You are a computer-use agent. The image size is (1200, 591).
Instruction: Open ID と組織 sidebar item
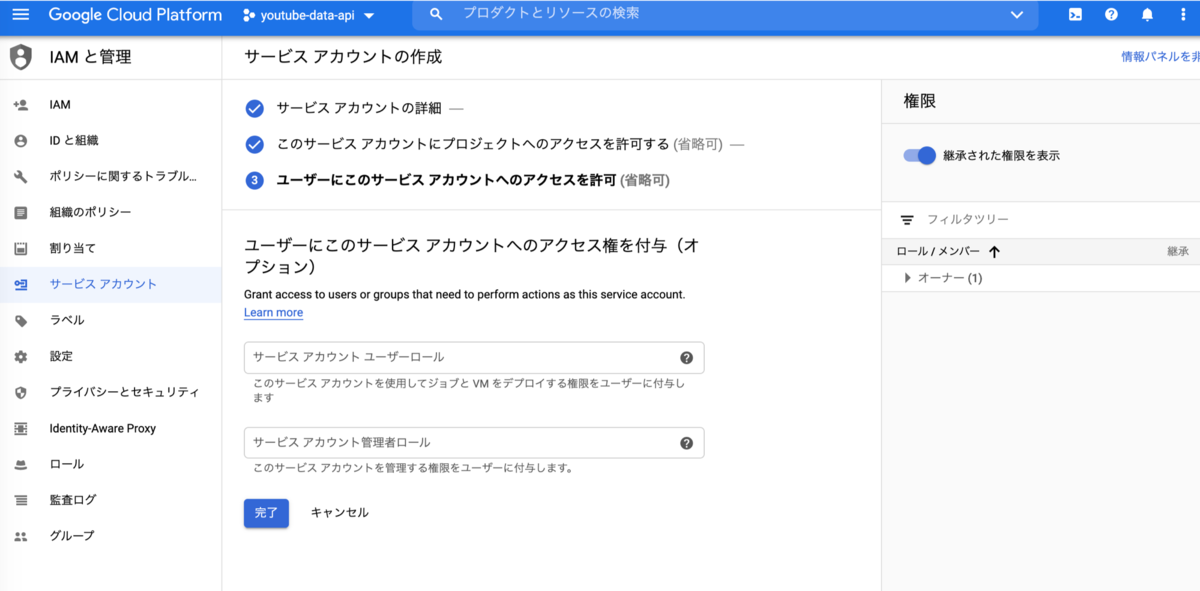(110, 140)
